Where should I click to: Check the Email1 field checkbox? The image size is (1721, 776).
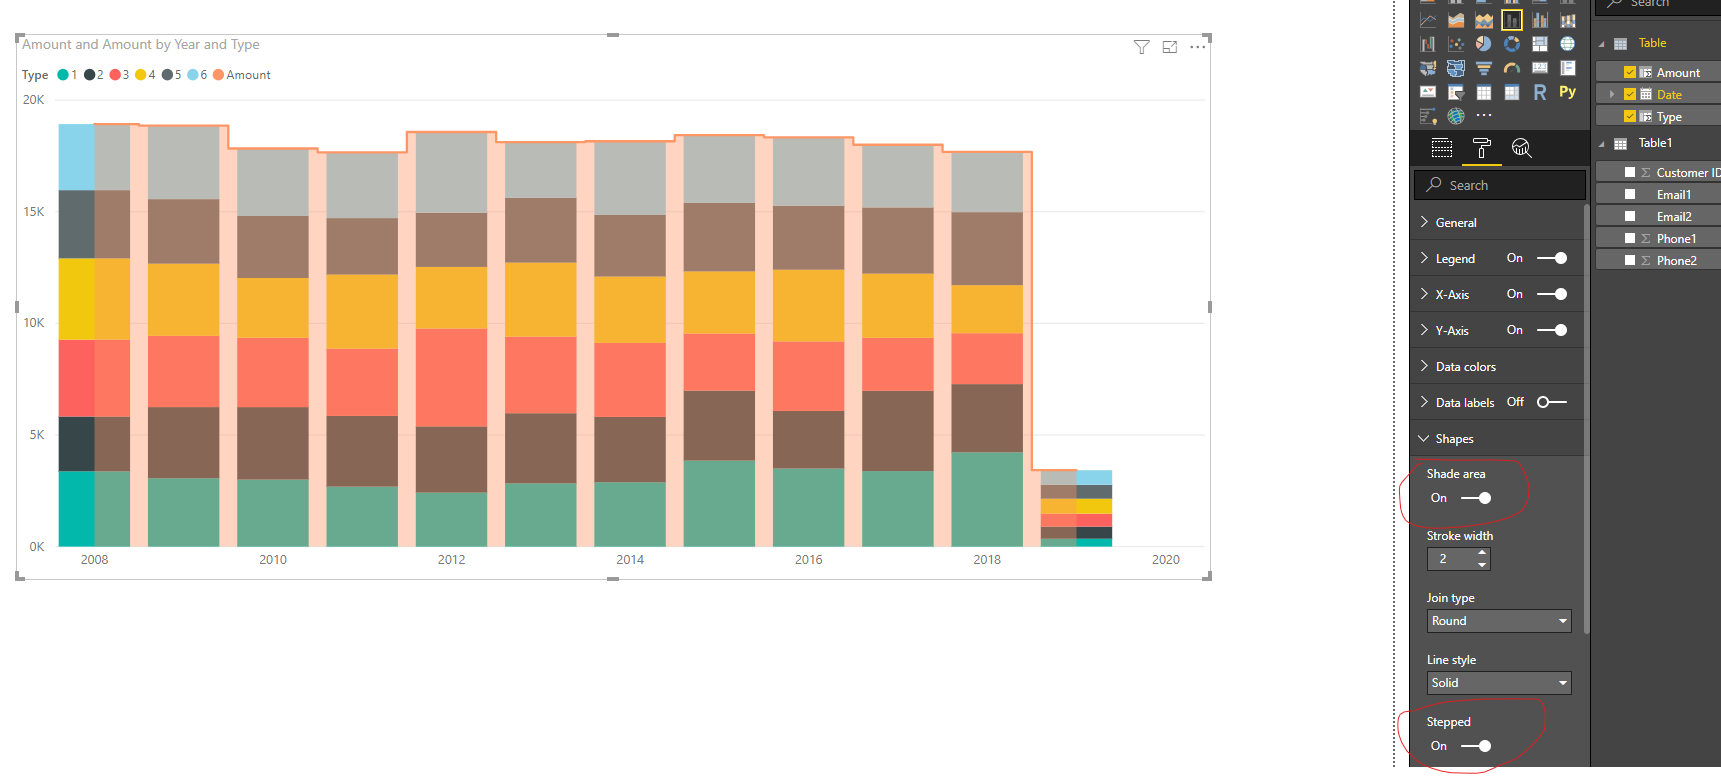1630,194
